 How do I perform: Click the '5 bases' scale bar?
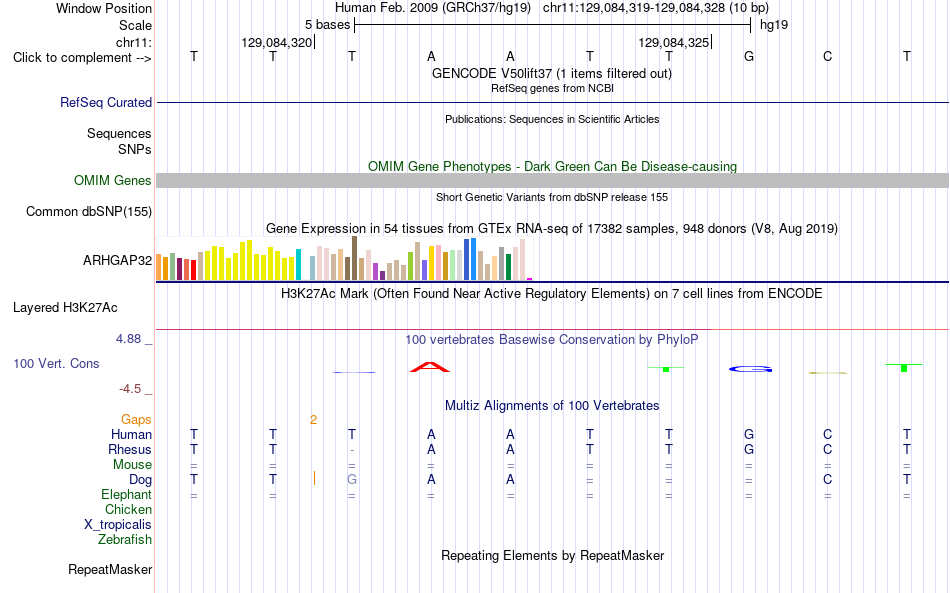click(553, 25)
